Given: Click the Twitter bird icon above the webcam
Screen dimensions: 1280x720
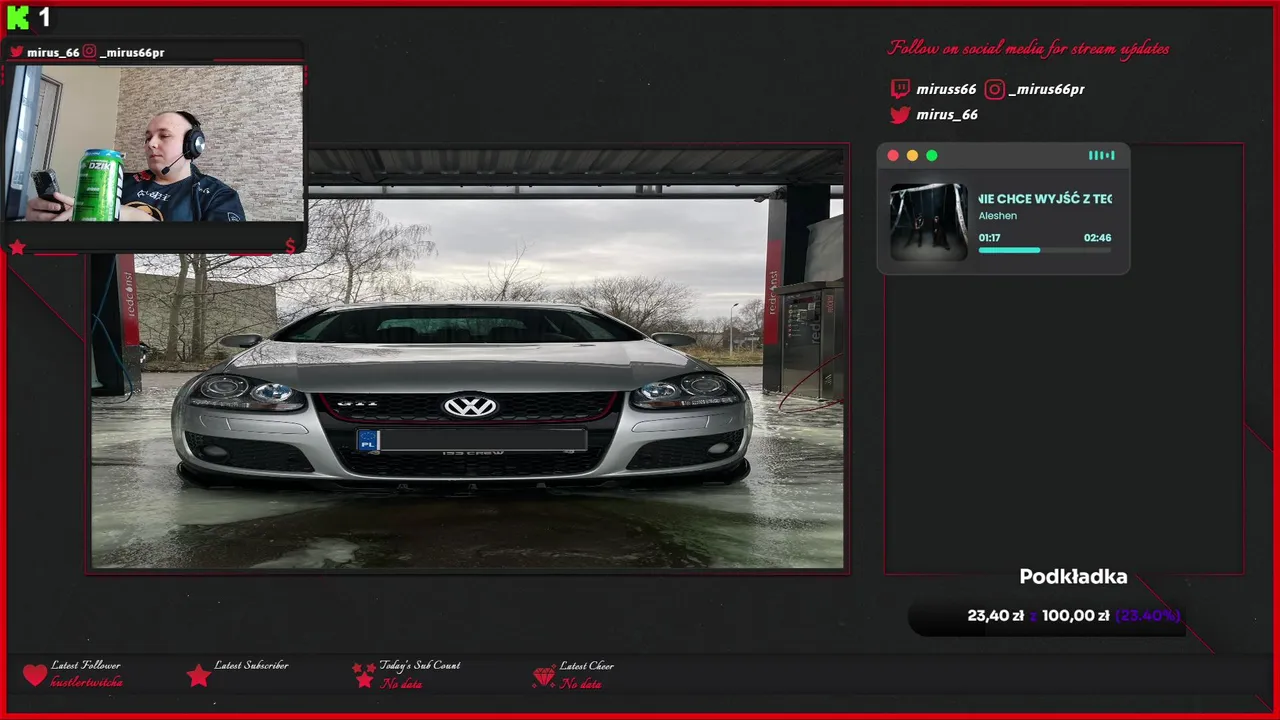Looking at the screenshot, I should point(17,52).
